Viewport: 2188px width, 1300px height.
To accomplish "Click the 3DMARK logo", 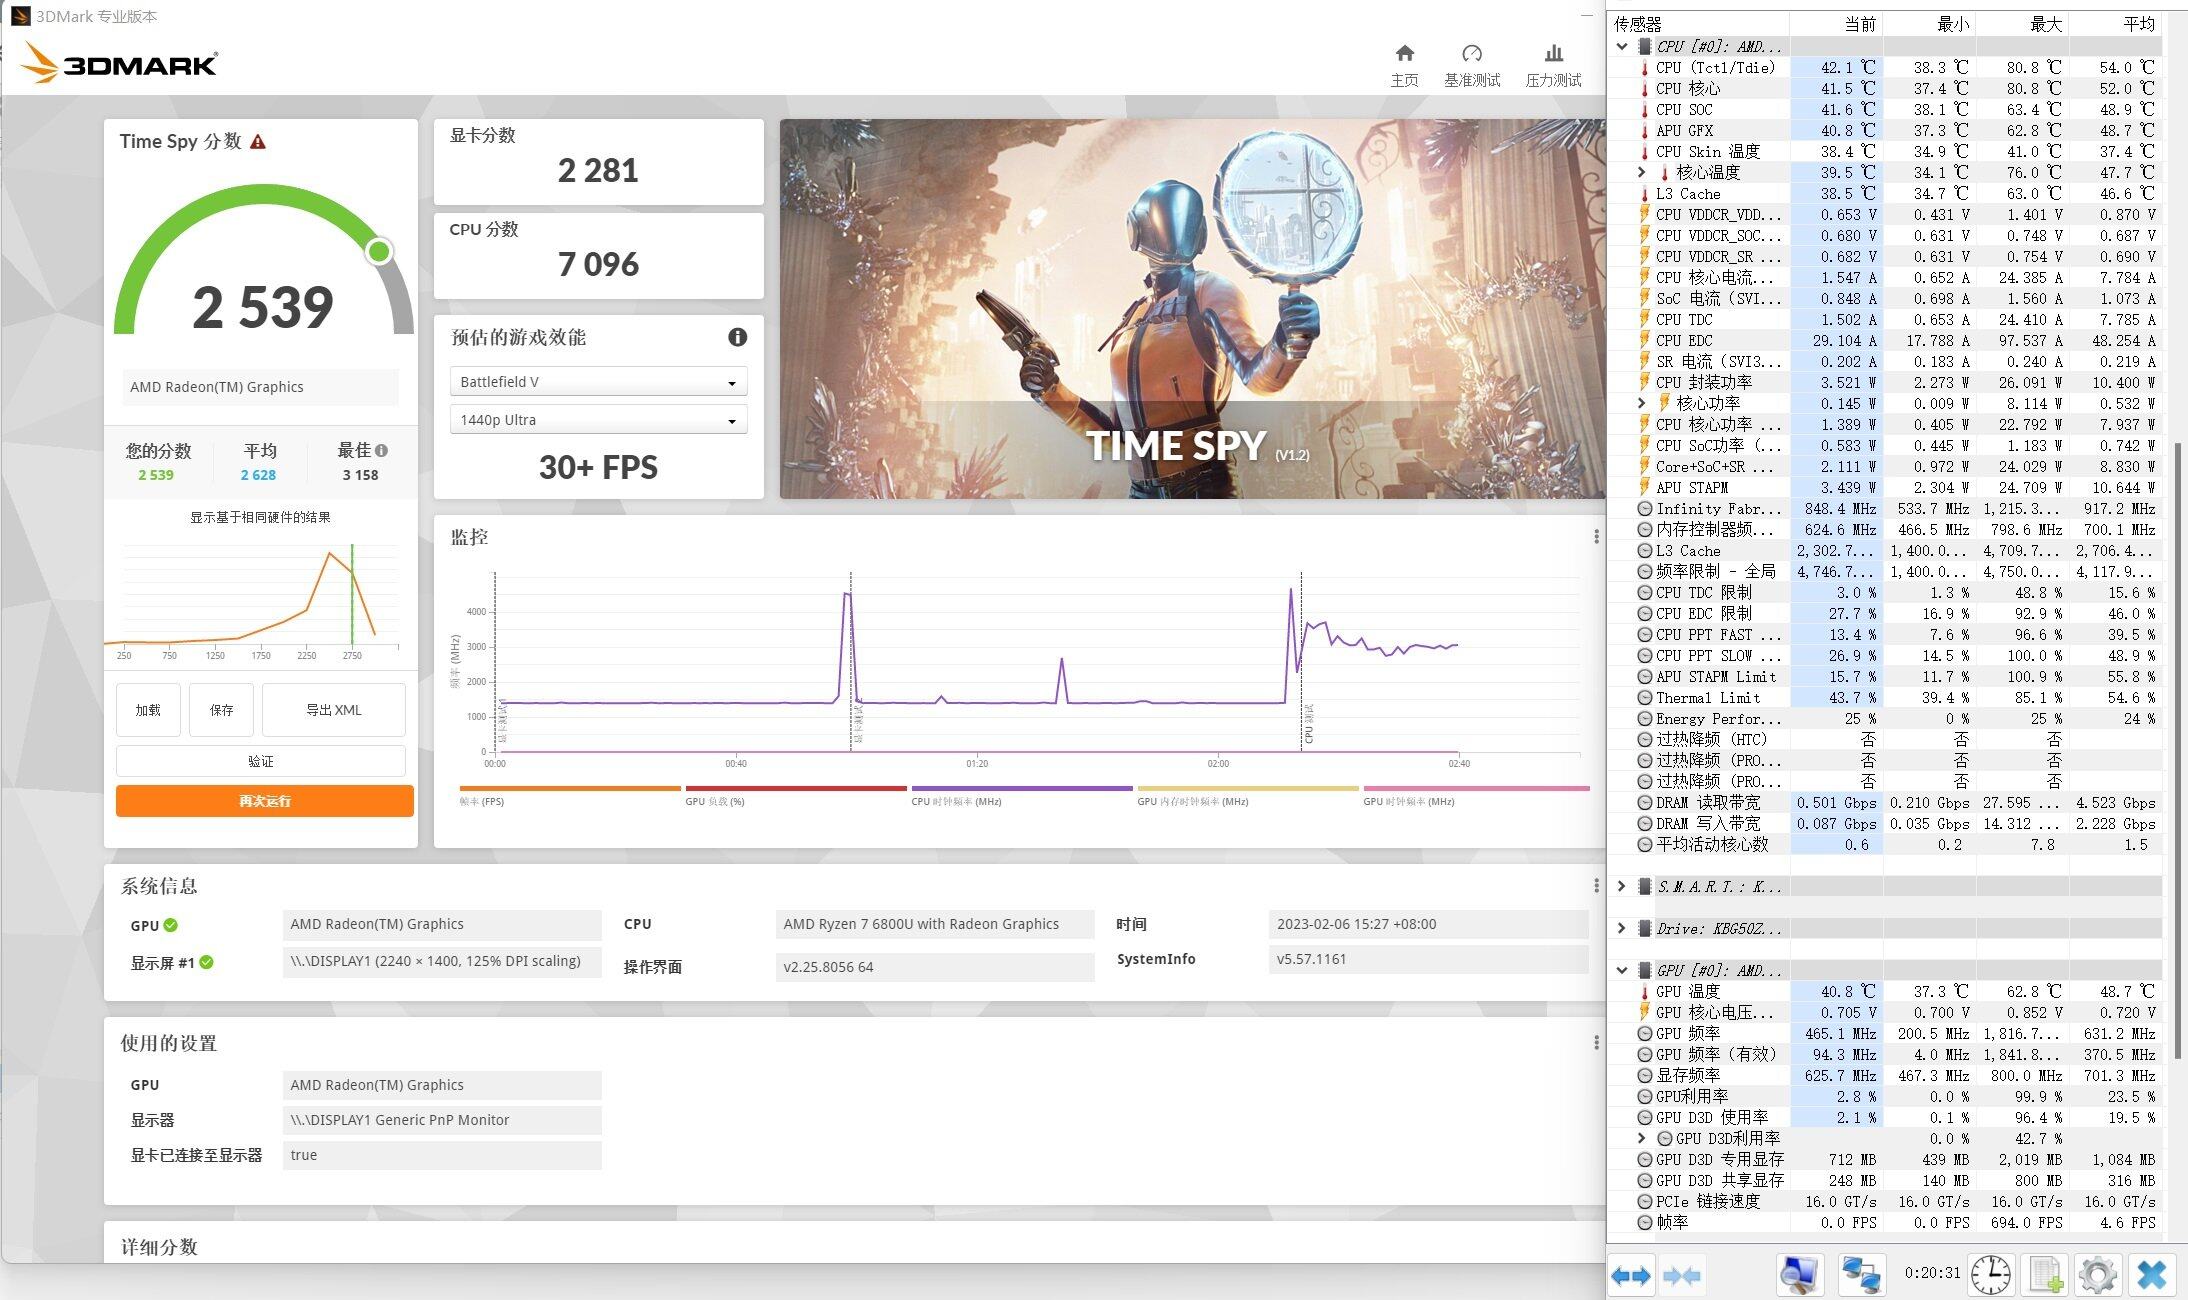I will coord(118,63).
